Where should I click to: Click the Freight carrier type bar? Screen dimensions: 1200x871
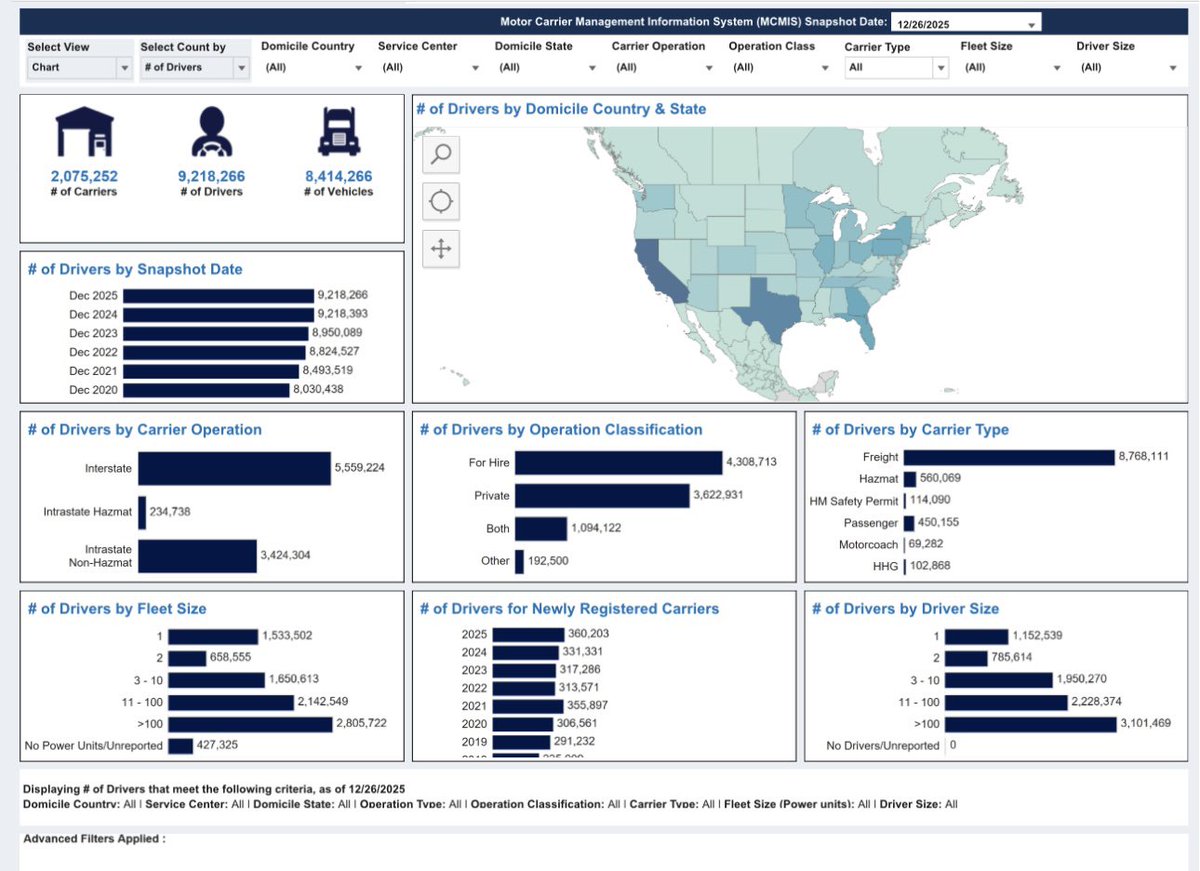coord(1008,457)
